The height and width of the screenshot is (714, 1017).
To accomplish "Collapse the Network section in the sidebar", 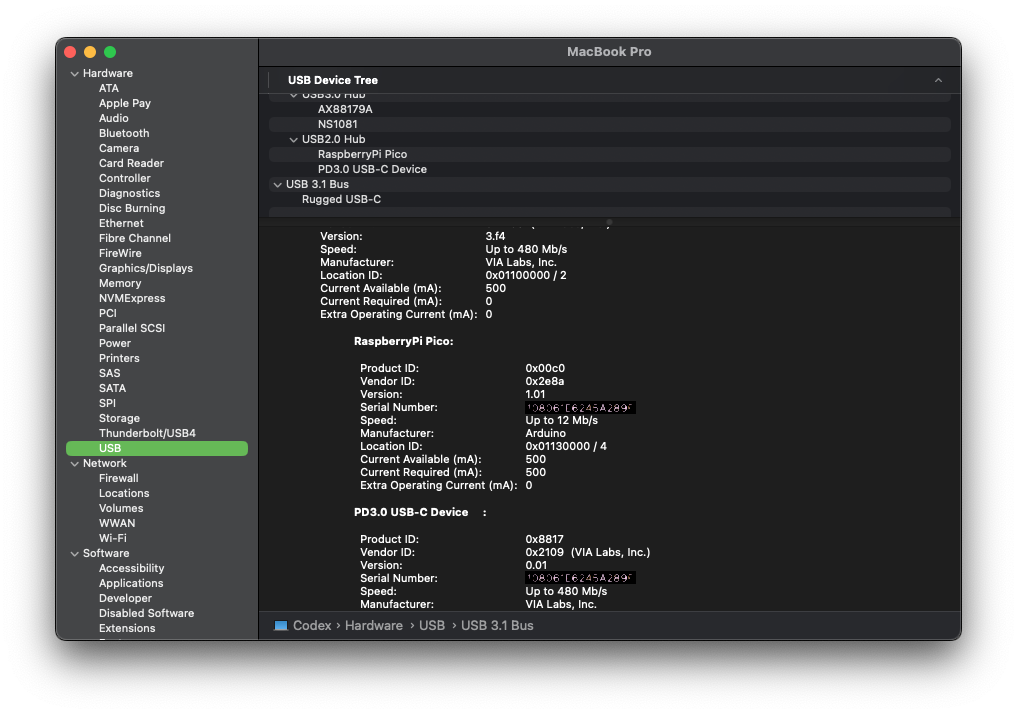I will click(74, 464).
